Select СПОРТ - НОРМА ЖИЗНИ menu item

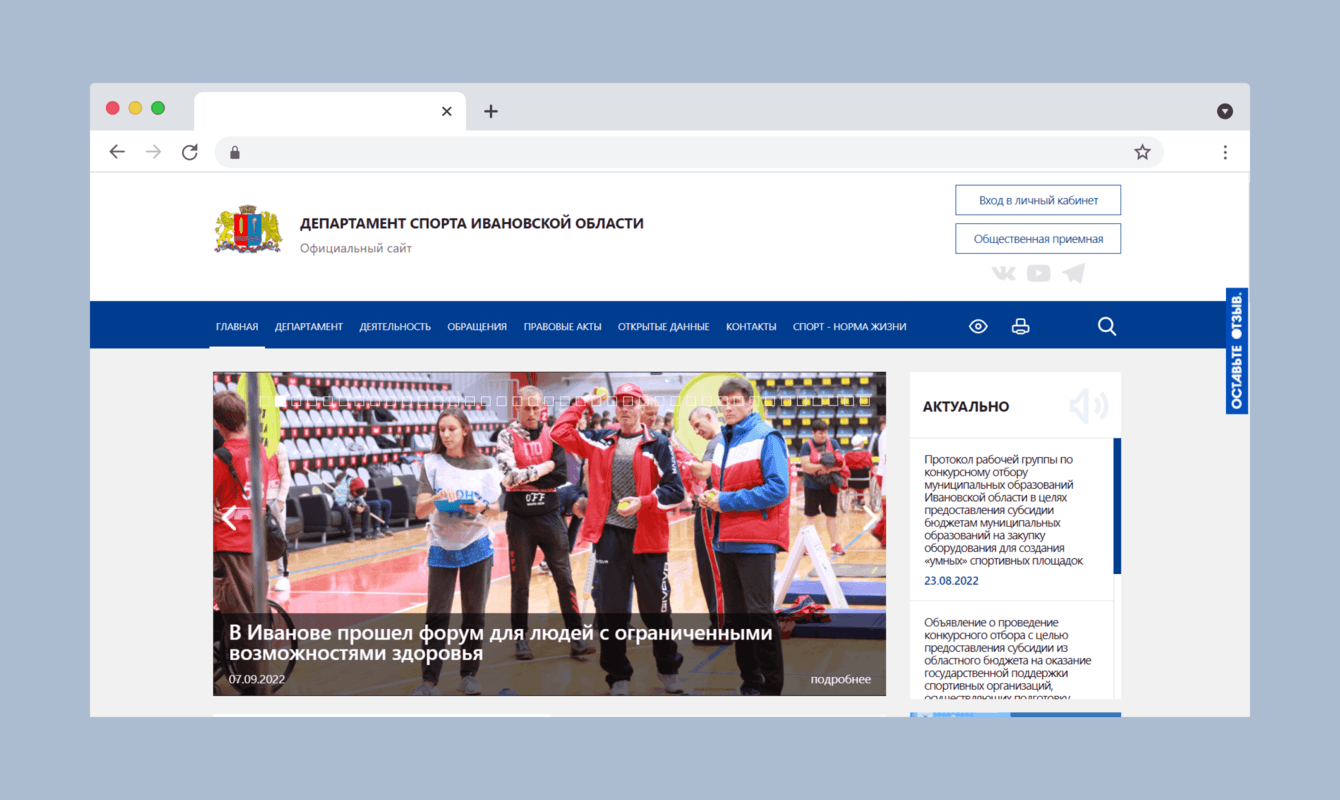click(849, 326)
